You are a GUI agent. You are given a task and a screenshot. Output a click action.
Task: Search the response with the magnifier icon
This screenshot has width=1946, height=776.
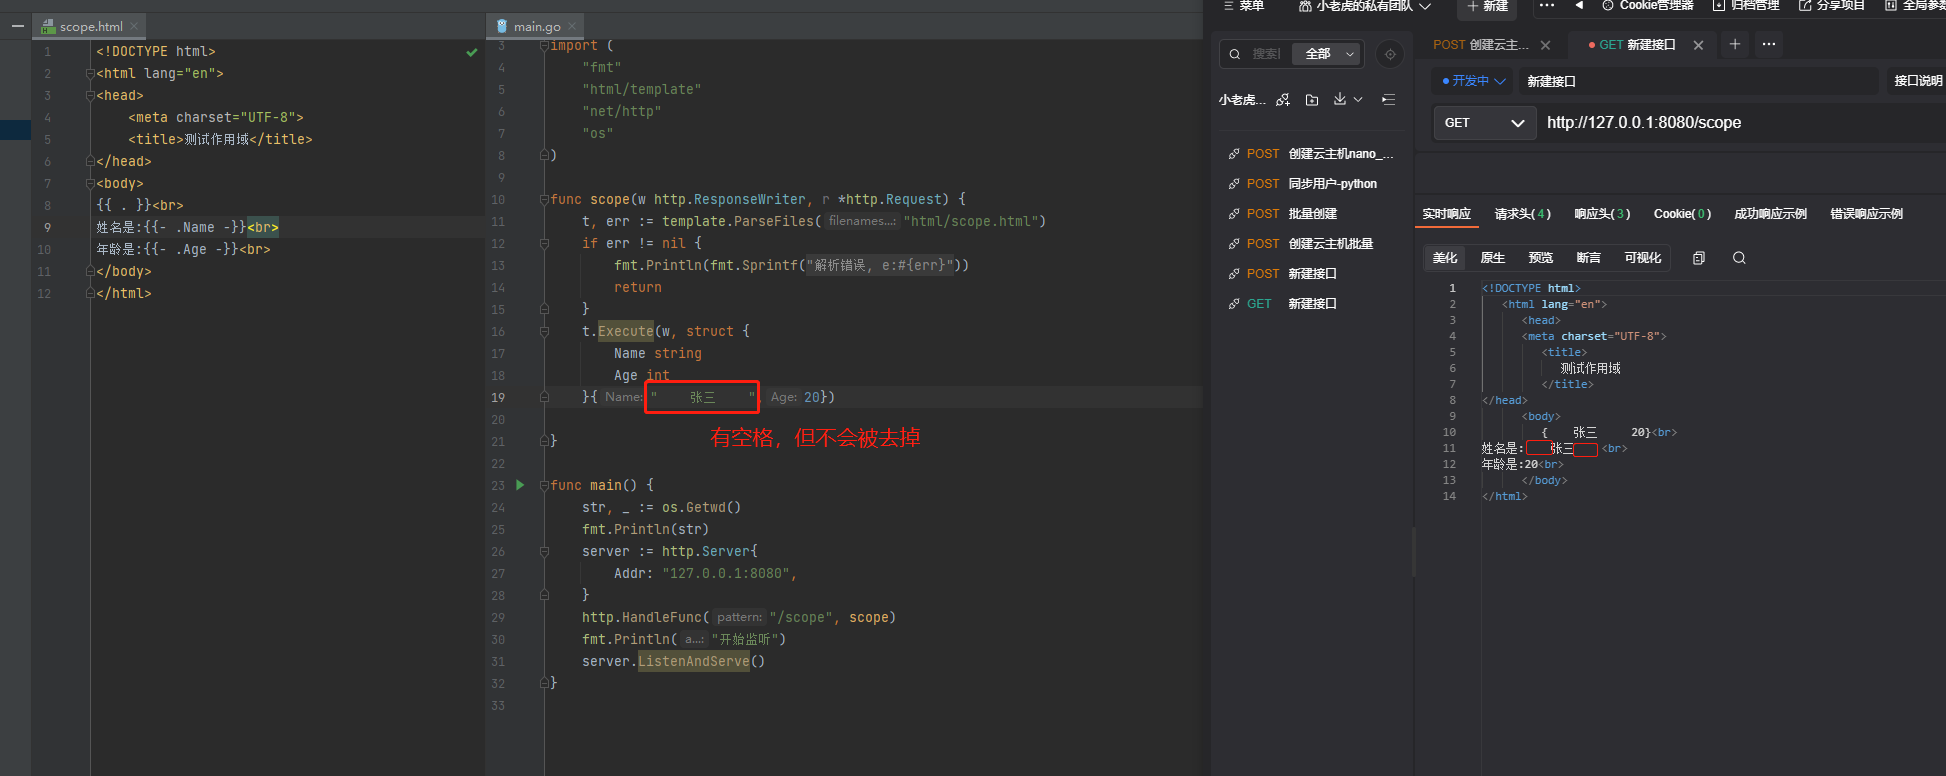pos(1739,258)
